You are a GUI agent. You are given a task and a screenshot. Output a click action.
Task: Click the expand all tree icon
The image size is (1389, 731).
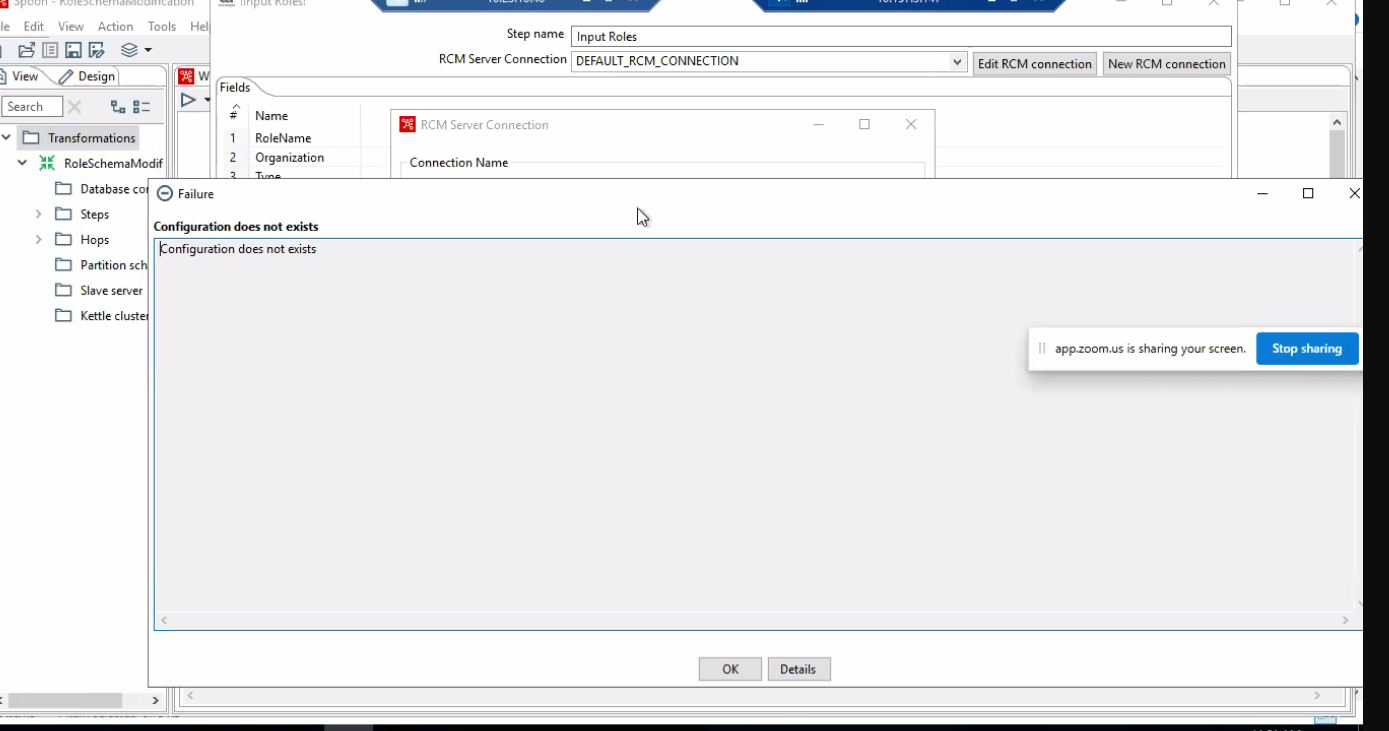click(x=118, y=107)
